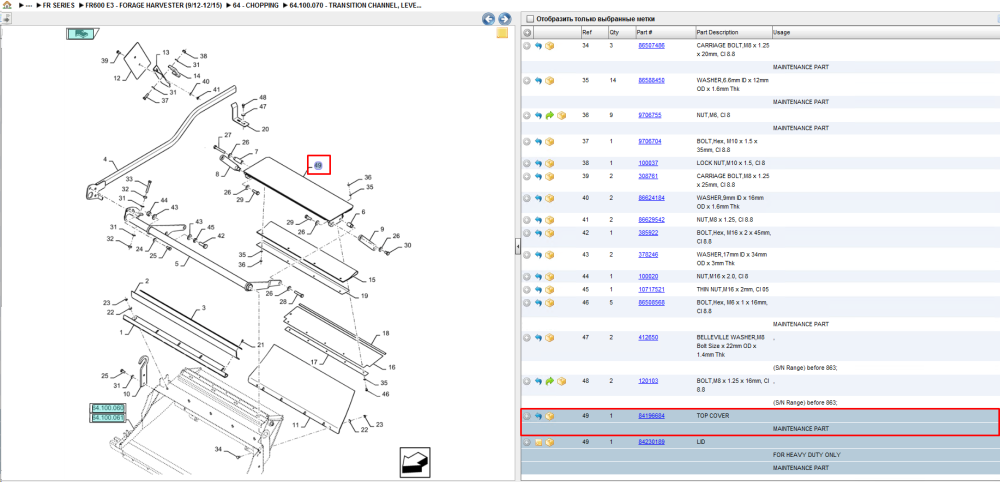Click the 'LID' description text
The image size is (1000, 482).
[700, 442]
